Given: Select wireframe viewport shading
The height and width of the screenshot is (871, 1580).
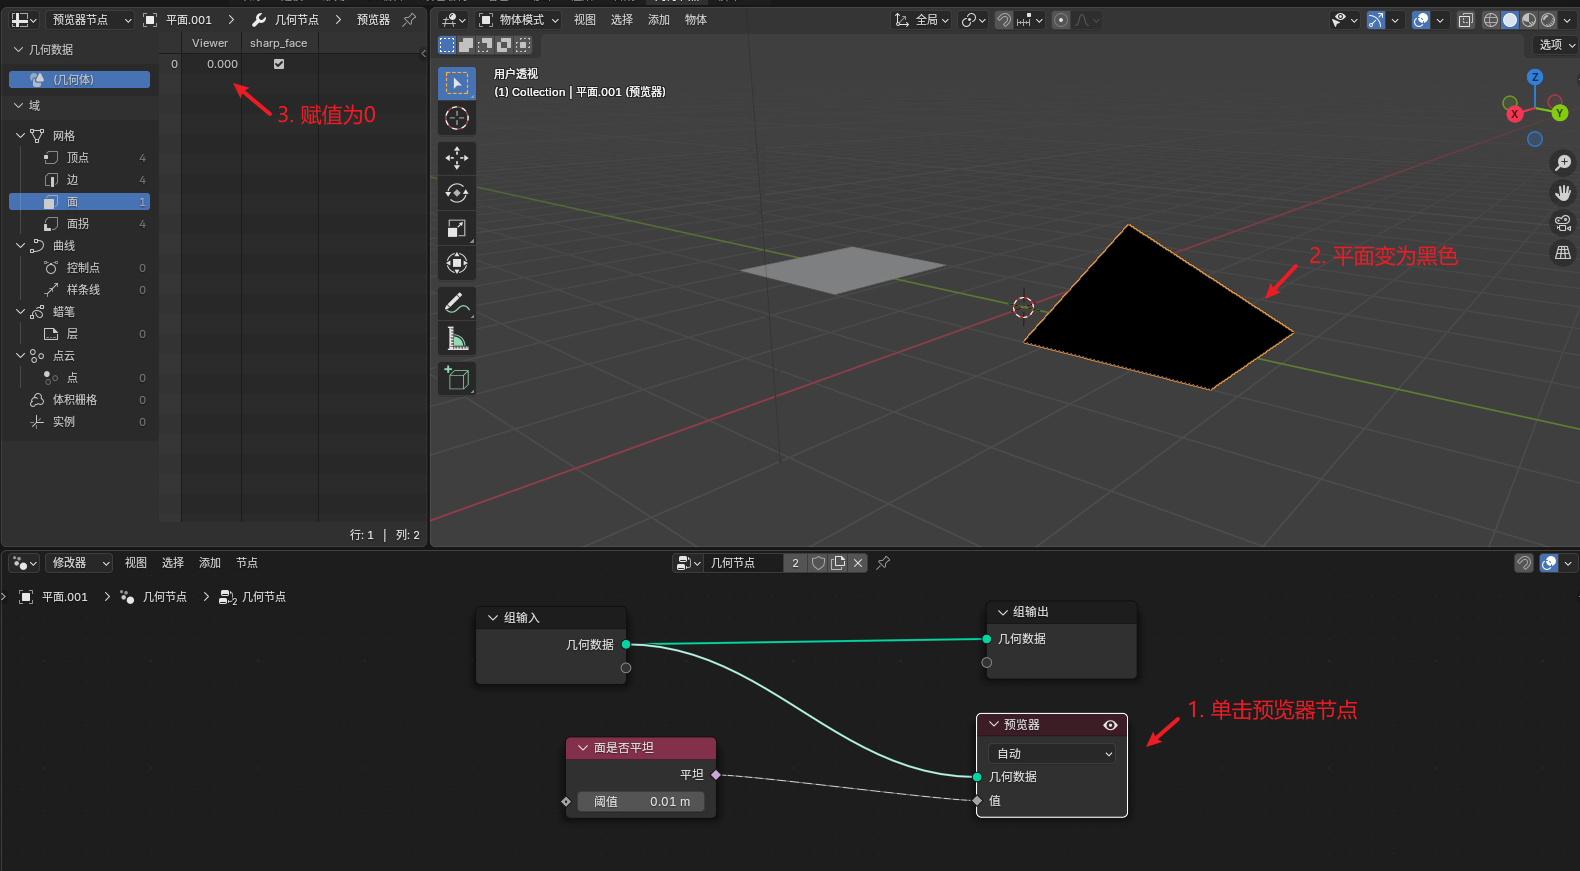Looking at the screenshot, I should (x=1490, y=20).
